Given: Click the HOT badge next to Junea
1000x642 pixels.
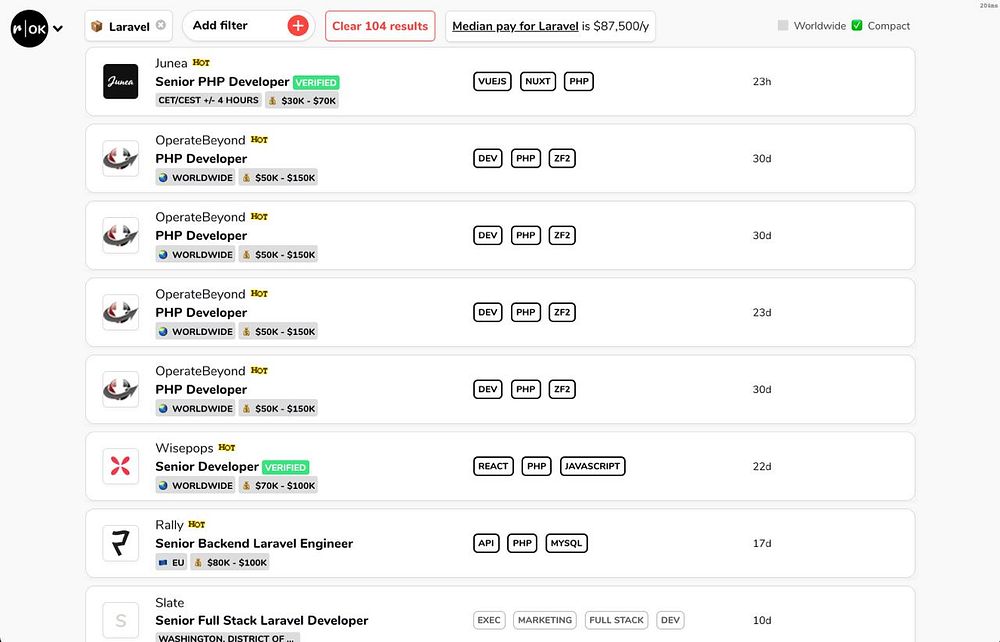Looking at the screenshot, I should click(x=201, y=62).
